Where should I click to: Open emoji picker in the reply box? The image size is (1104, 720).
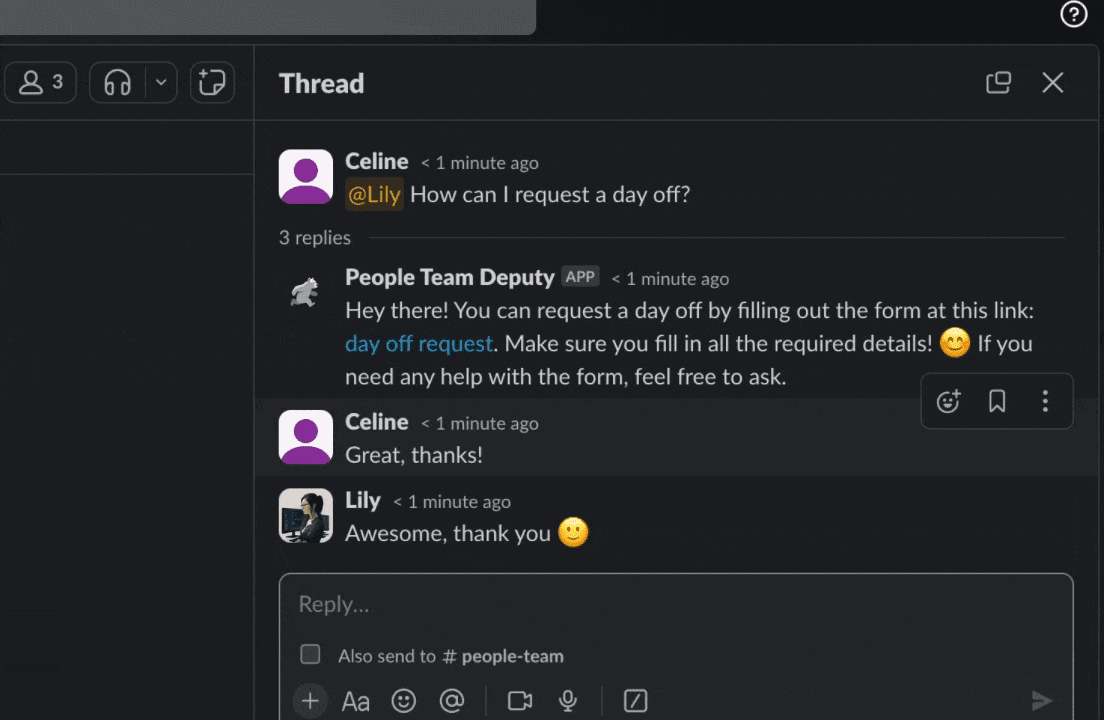click(x=404, y=700)
